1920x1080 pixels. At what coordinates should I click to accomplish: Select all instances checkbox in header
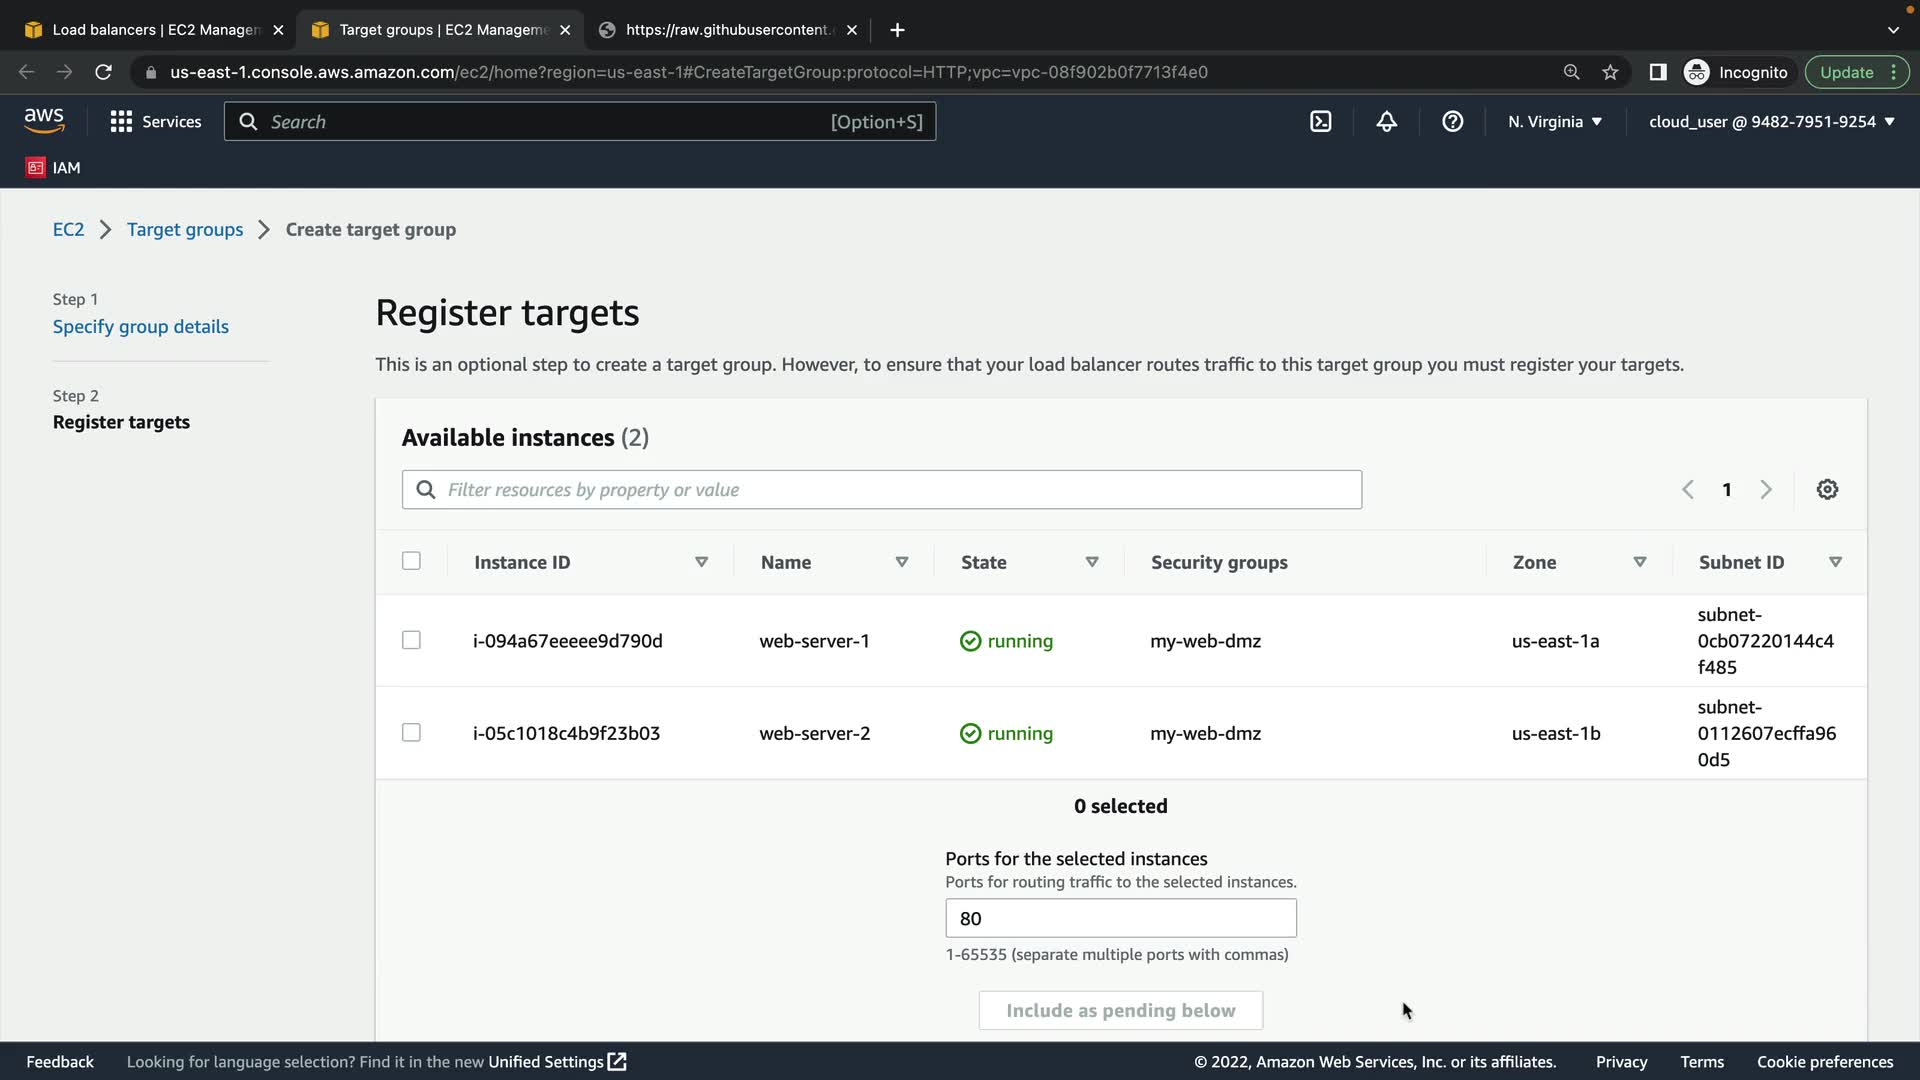tap(411, 561)
